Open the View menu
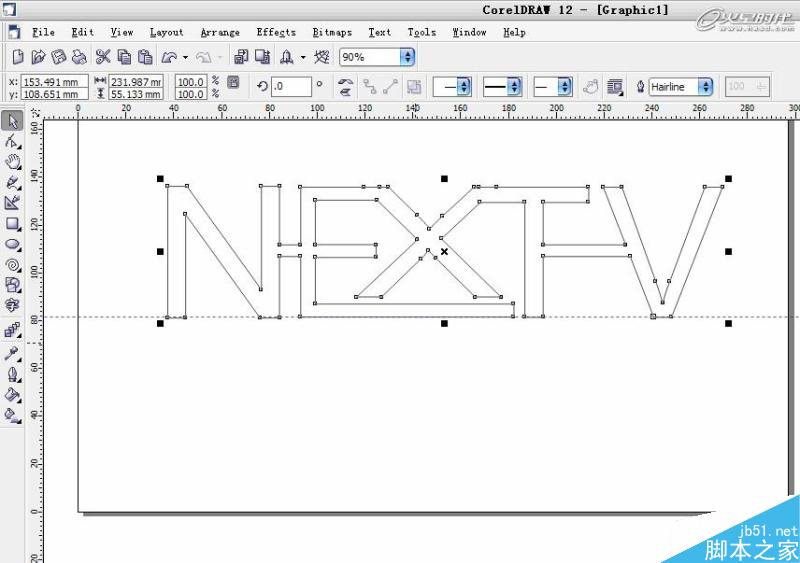 point(122,32)
